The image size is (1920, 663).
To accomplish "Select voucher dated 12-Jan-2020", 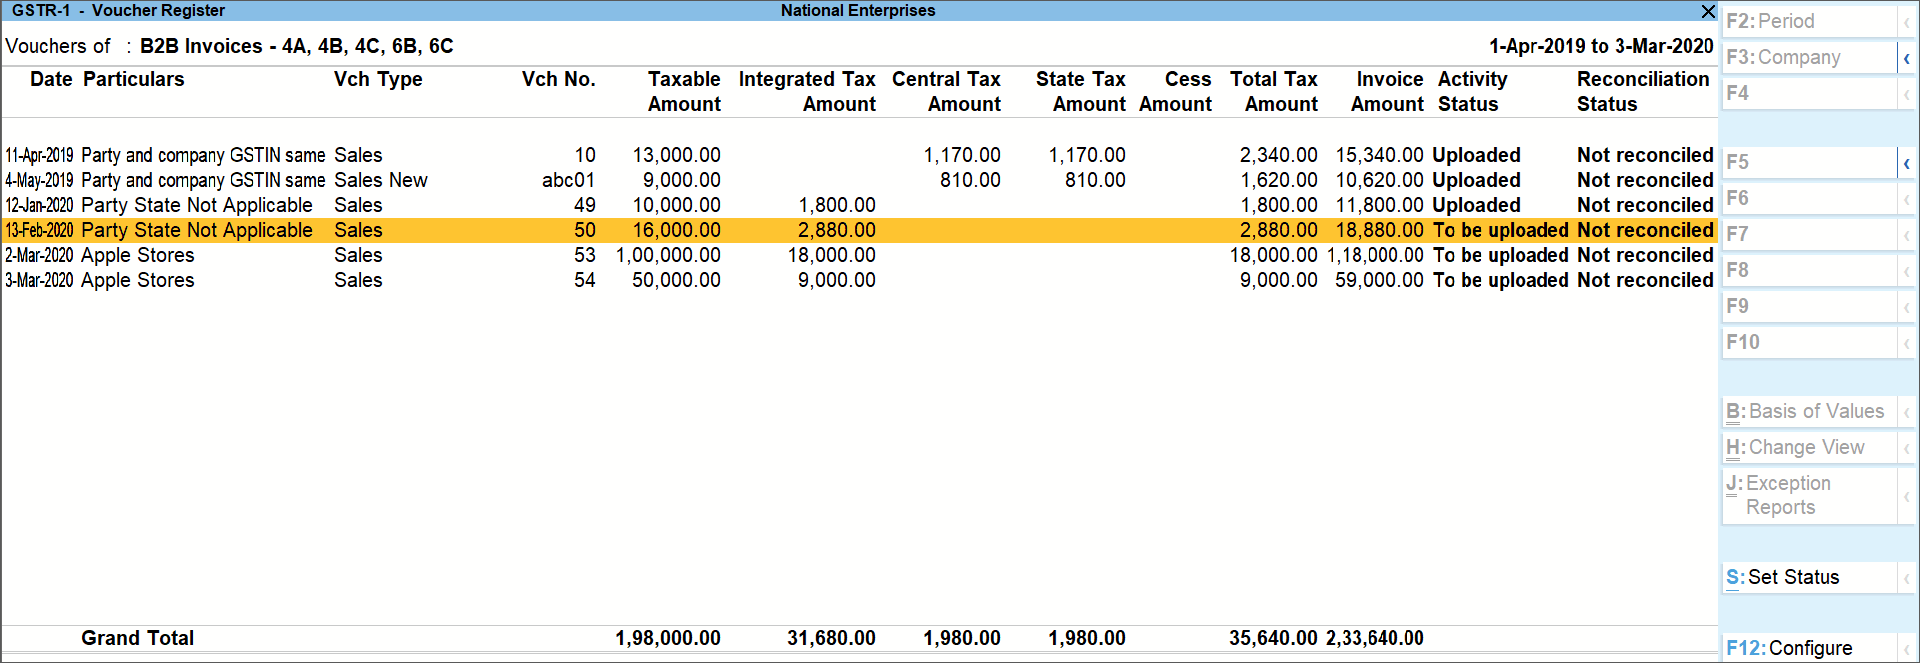I will pyautogui.click(x=858, y=205).
